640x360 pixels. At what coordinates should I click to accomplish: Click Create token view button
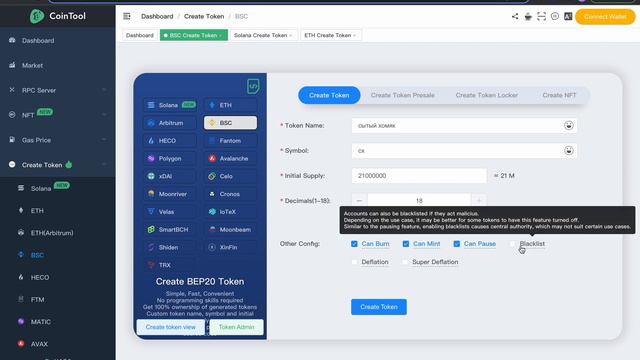pyautogui.click(x=171, y=327)
